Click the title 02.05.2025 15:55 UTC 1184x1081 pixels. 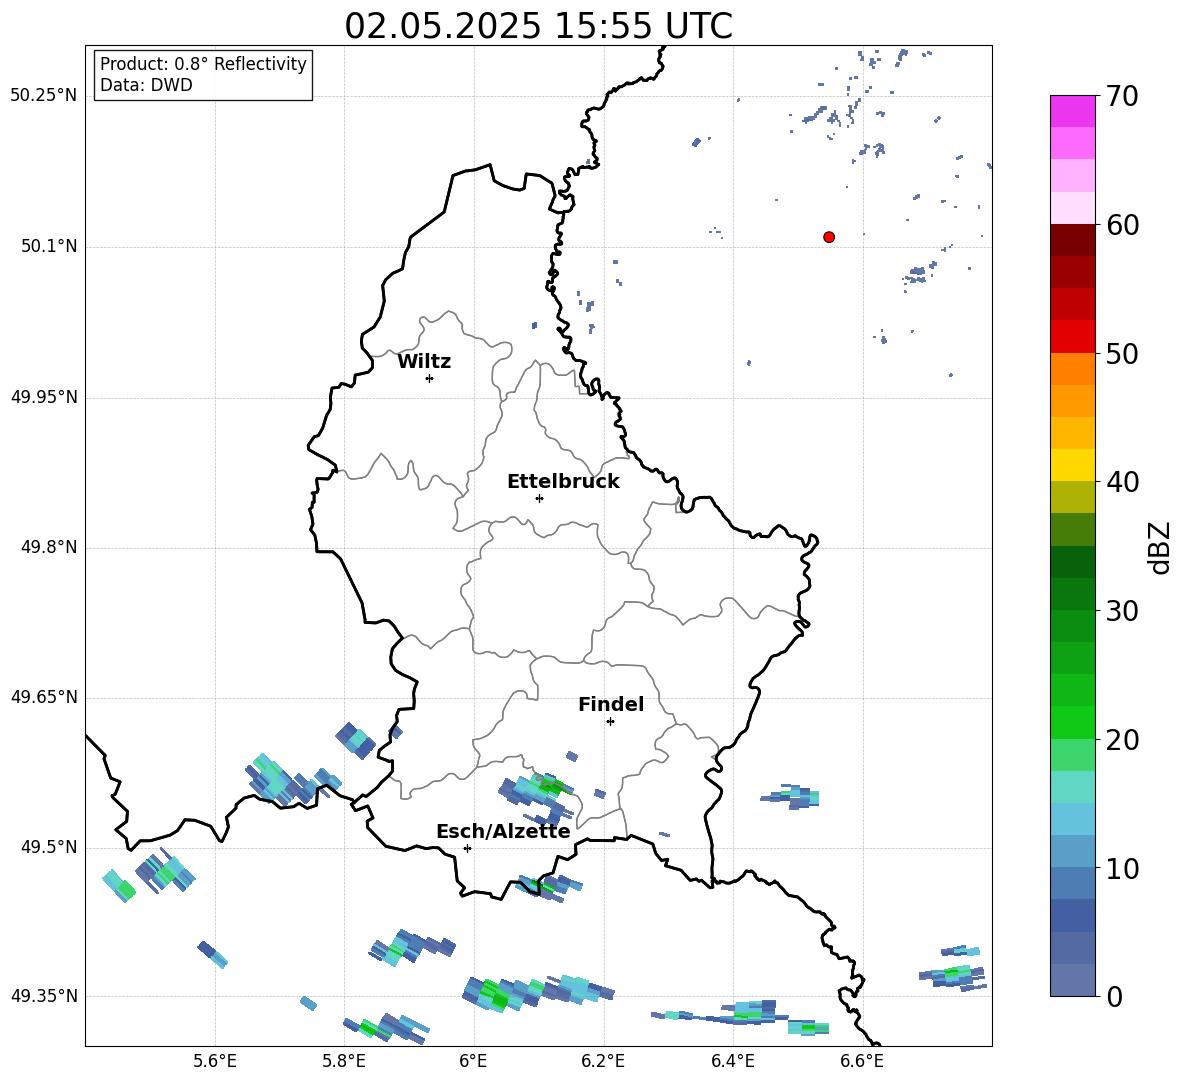pos(538,26)
